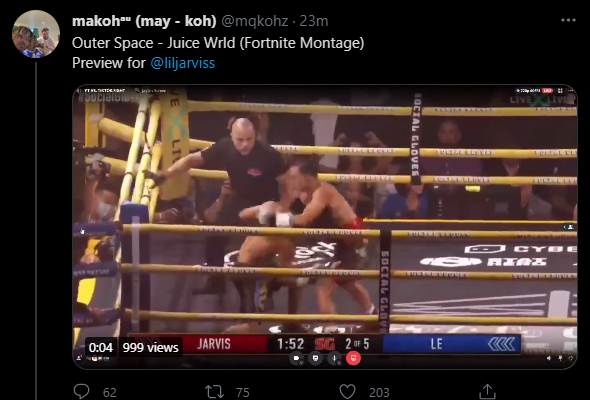Click the fullscreen icon at the video's bottom right
Viewport: 590px width, 400px height.
[x=571, y=358]
